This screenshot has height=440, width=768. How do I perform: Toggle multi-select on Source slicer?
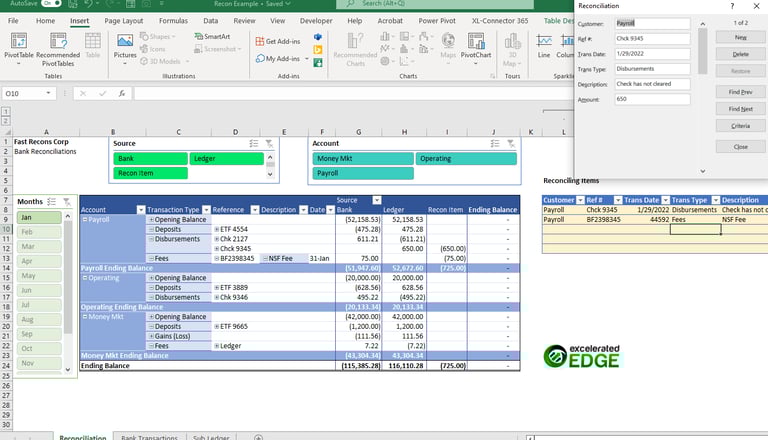(x=253, y=144)
